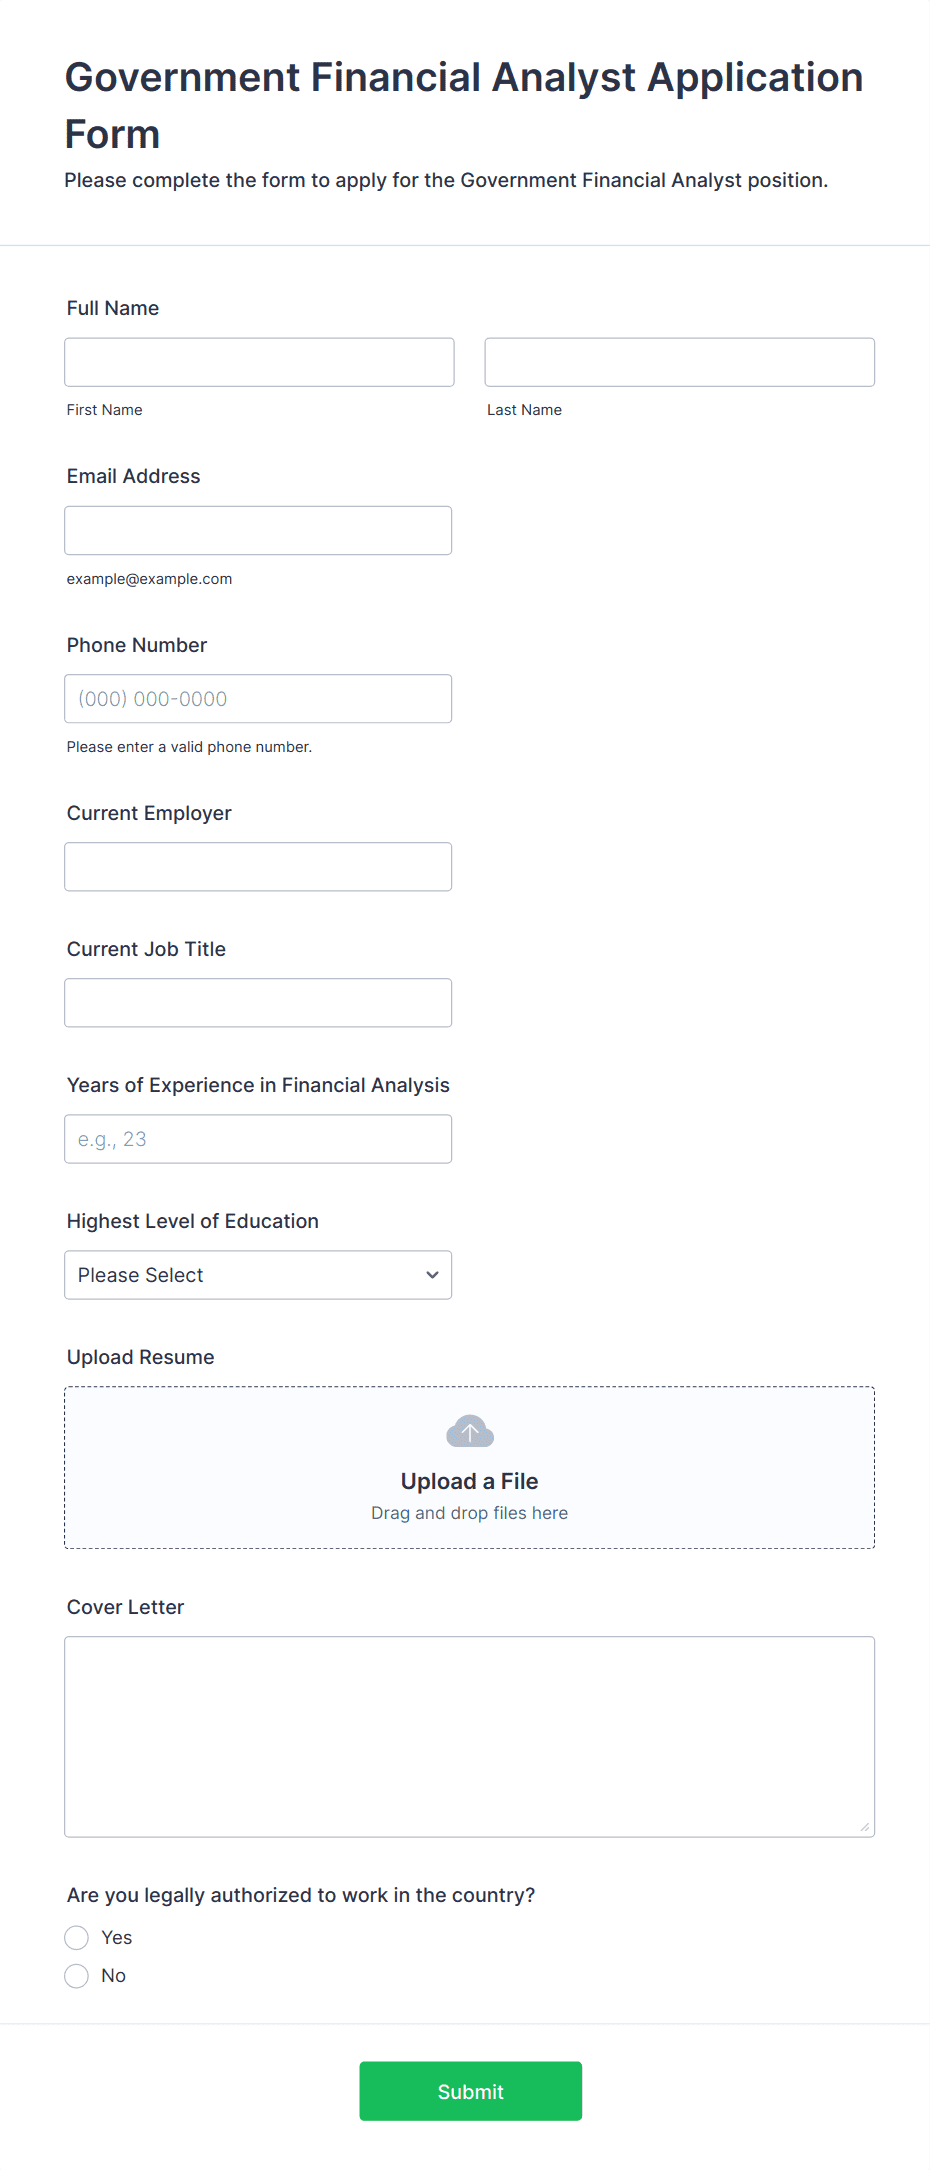The height and width of the screenshot is (2170, 930).
Task: Click the Current Job Title field
Action: click(x=258, y=1003)
